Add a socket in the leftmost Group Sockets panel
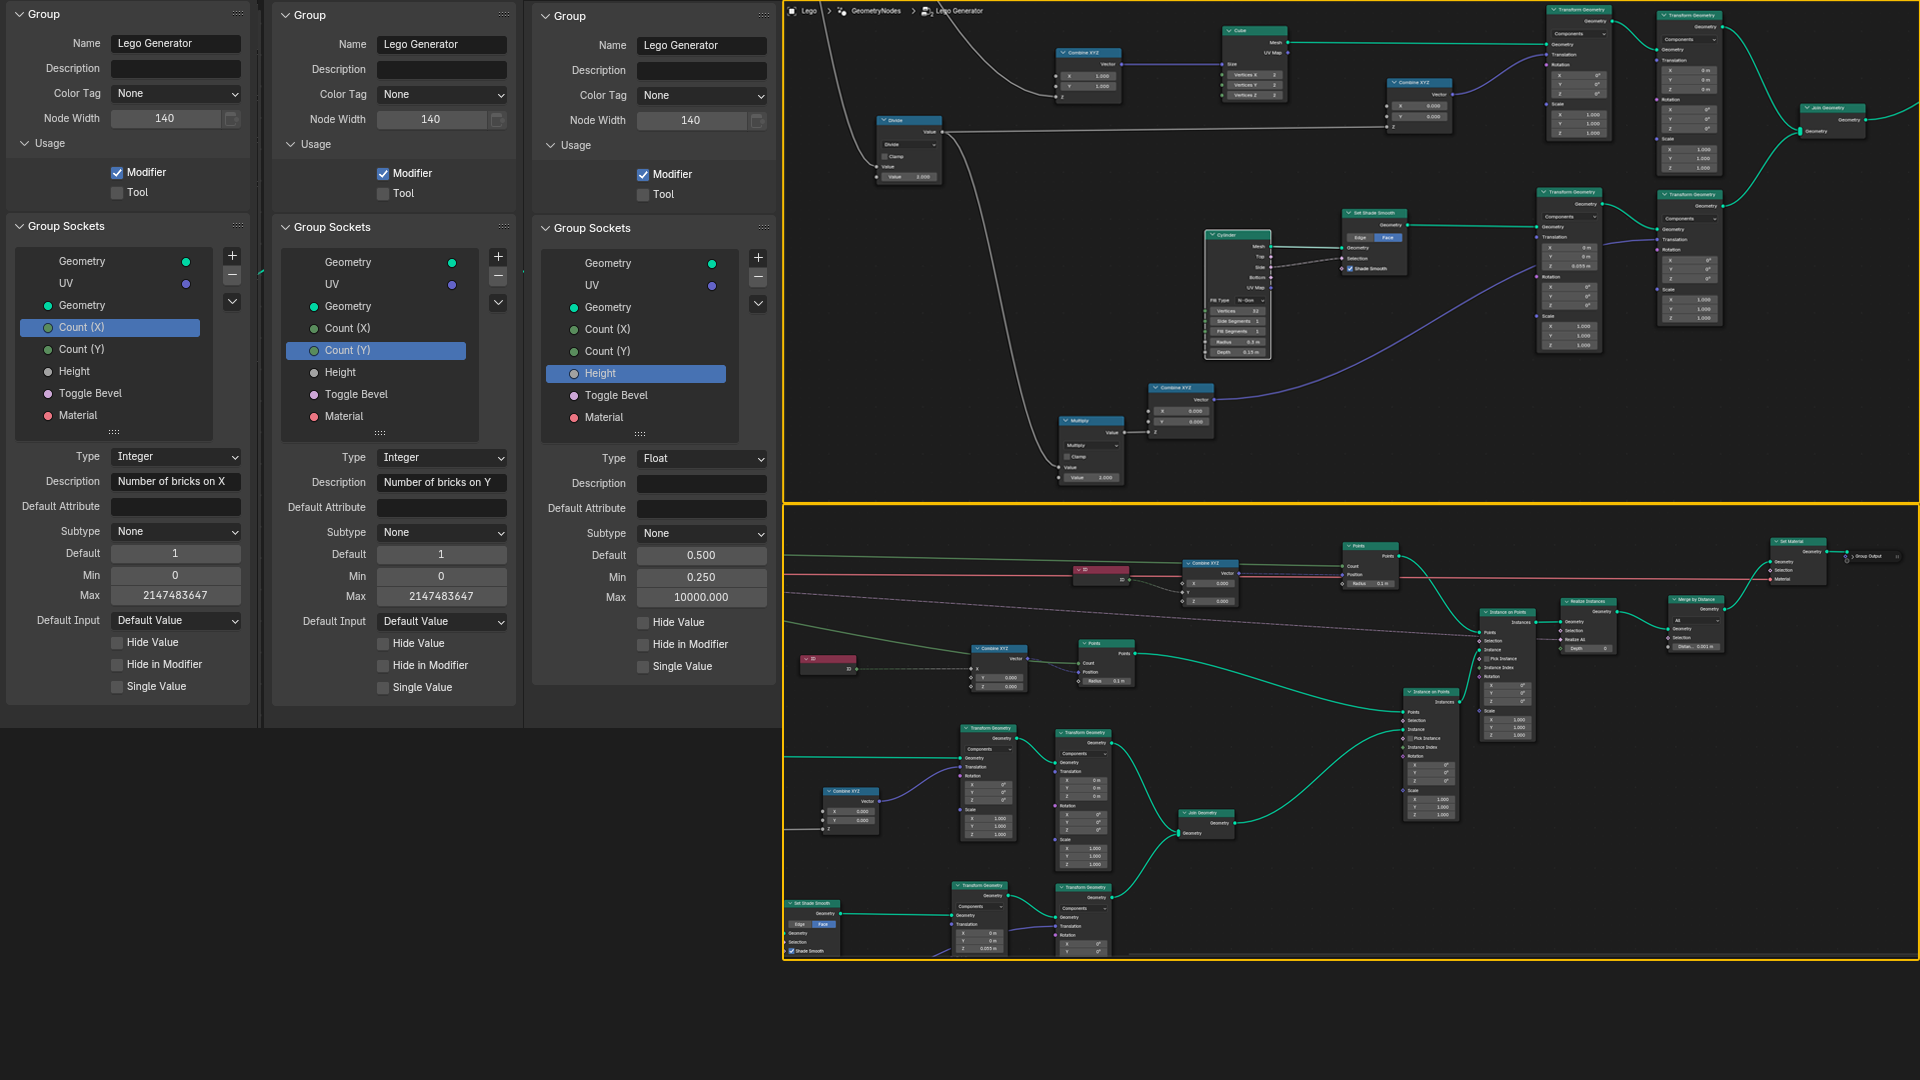This screenshot has width=1920, height=1080. (232, 256)
